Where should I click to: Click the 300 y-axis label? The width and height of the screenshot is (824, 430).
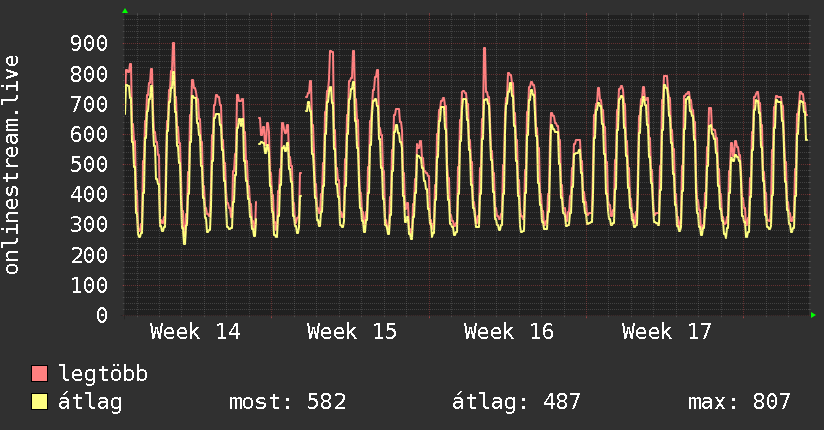click(x=89, y=225)
